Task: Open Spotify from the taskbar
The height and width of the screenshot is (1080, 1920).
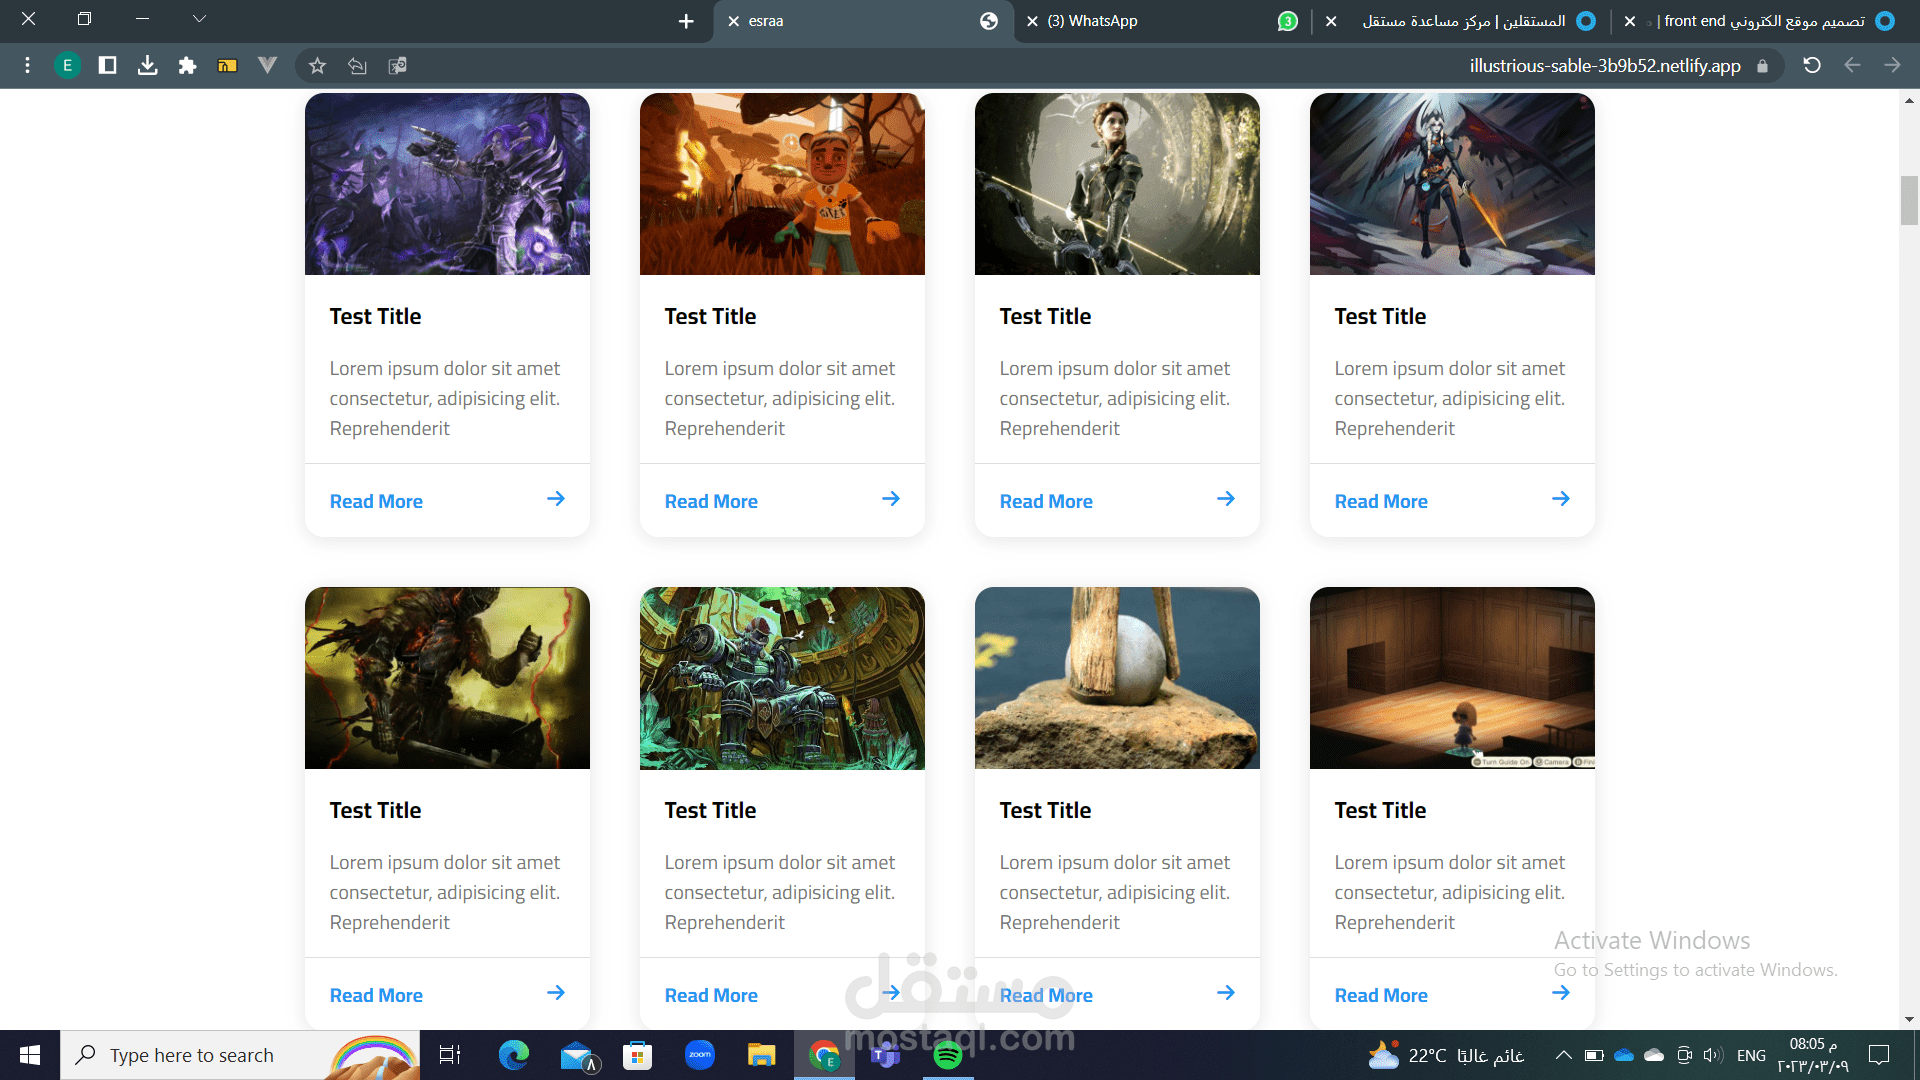Action: pyautogui.click(x=947, y=1055)
